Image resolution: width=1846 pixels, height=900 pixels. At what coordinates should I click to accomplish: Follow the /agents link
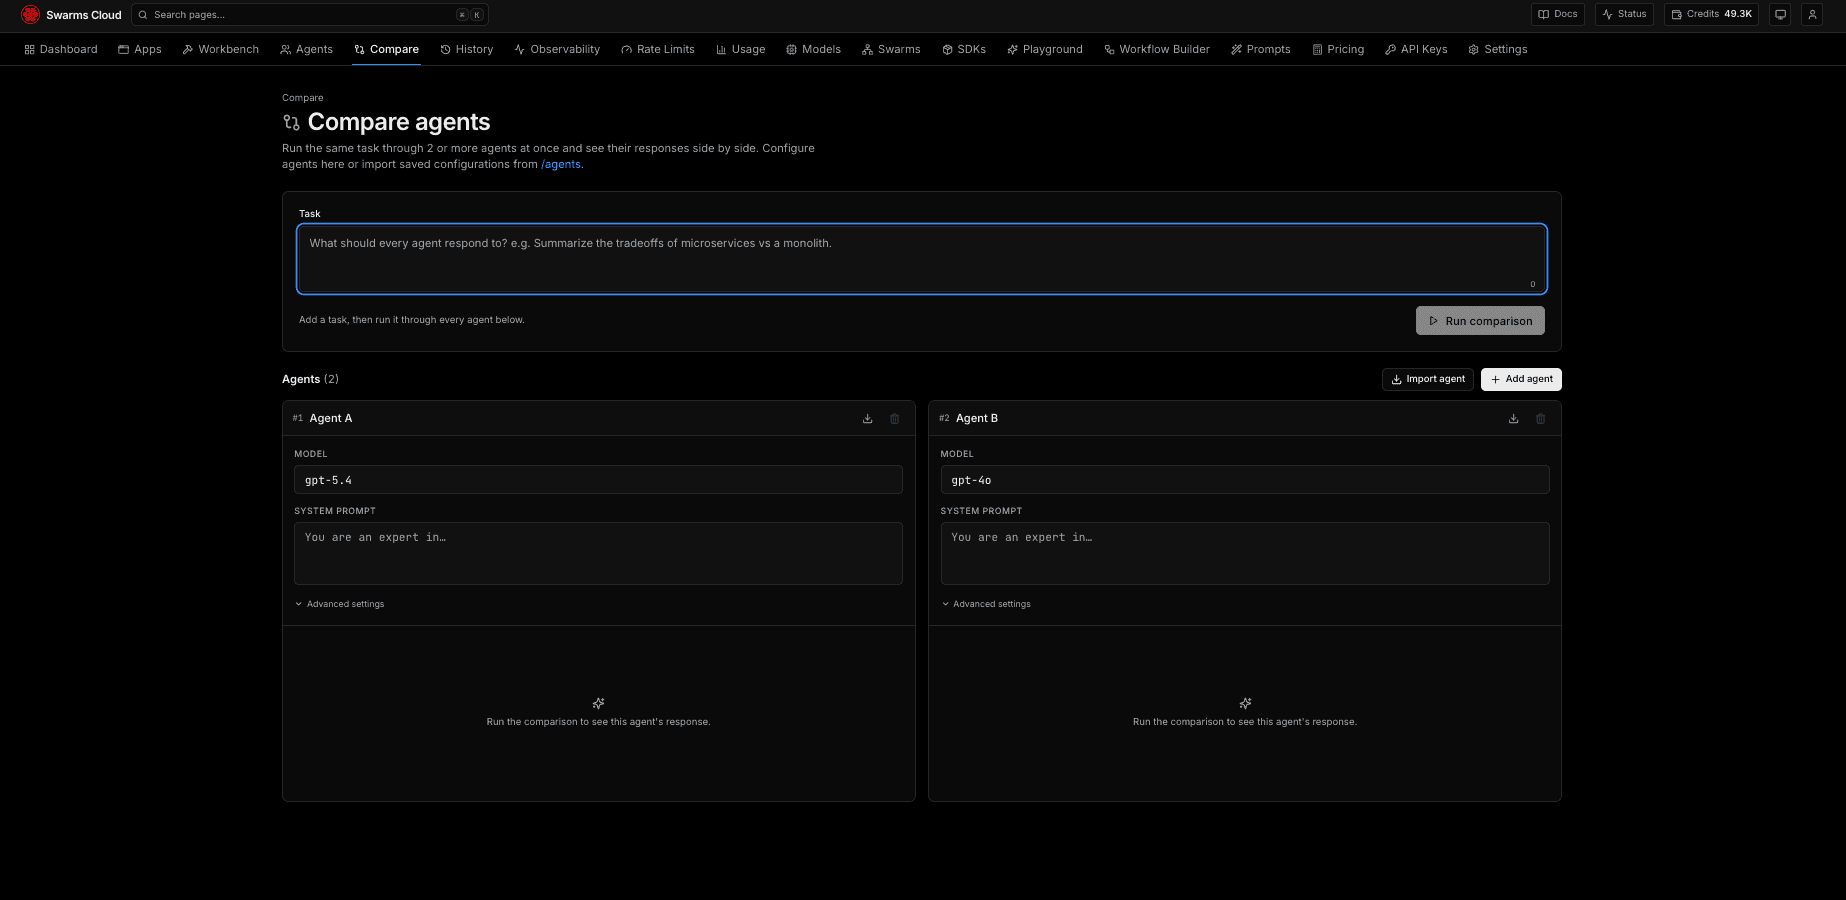(x=561, y=164)
